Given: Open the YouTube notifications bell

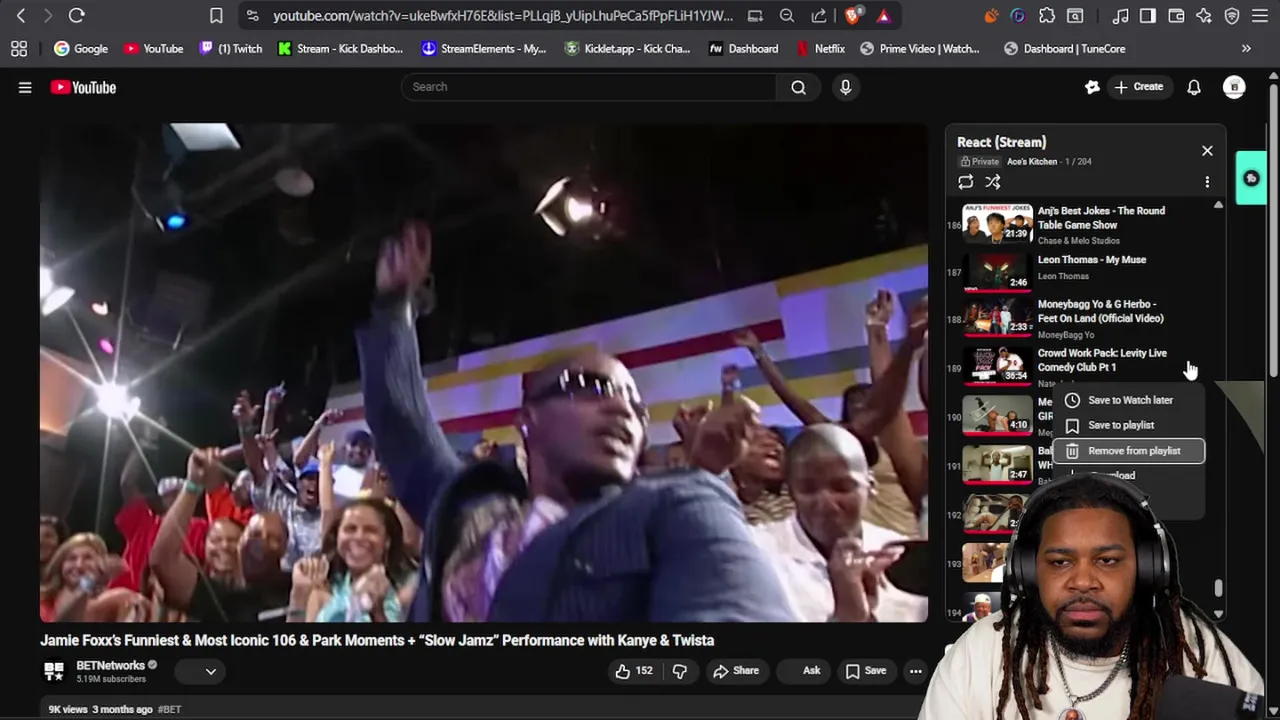Looking at the screenshot, I should pyautogui.click(x=1193, y=87).
